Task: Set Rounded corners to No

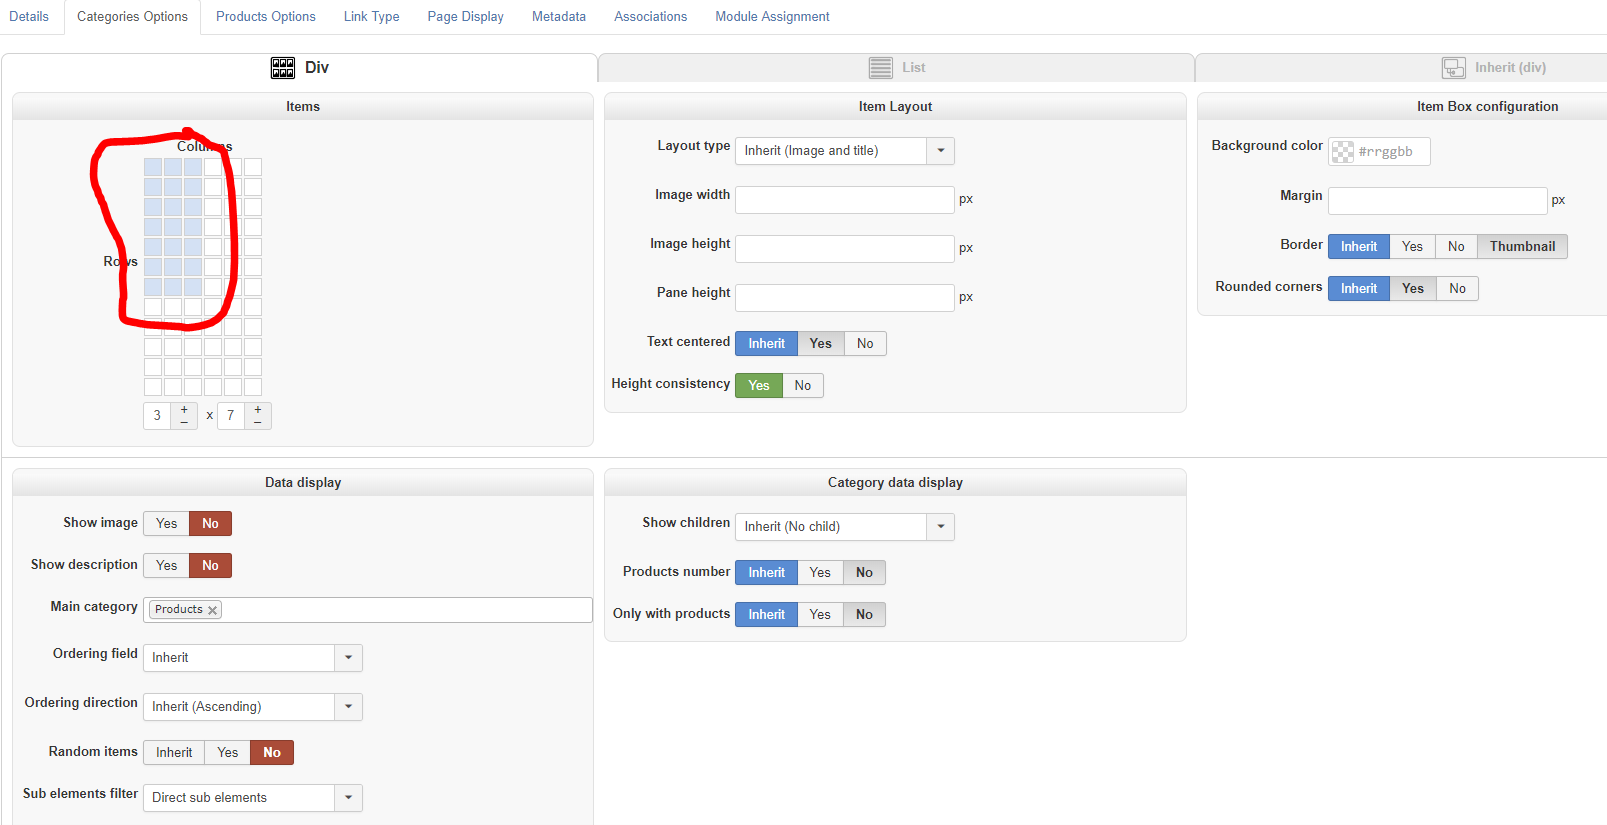Action: 1457,289
